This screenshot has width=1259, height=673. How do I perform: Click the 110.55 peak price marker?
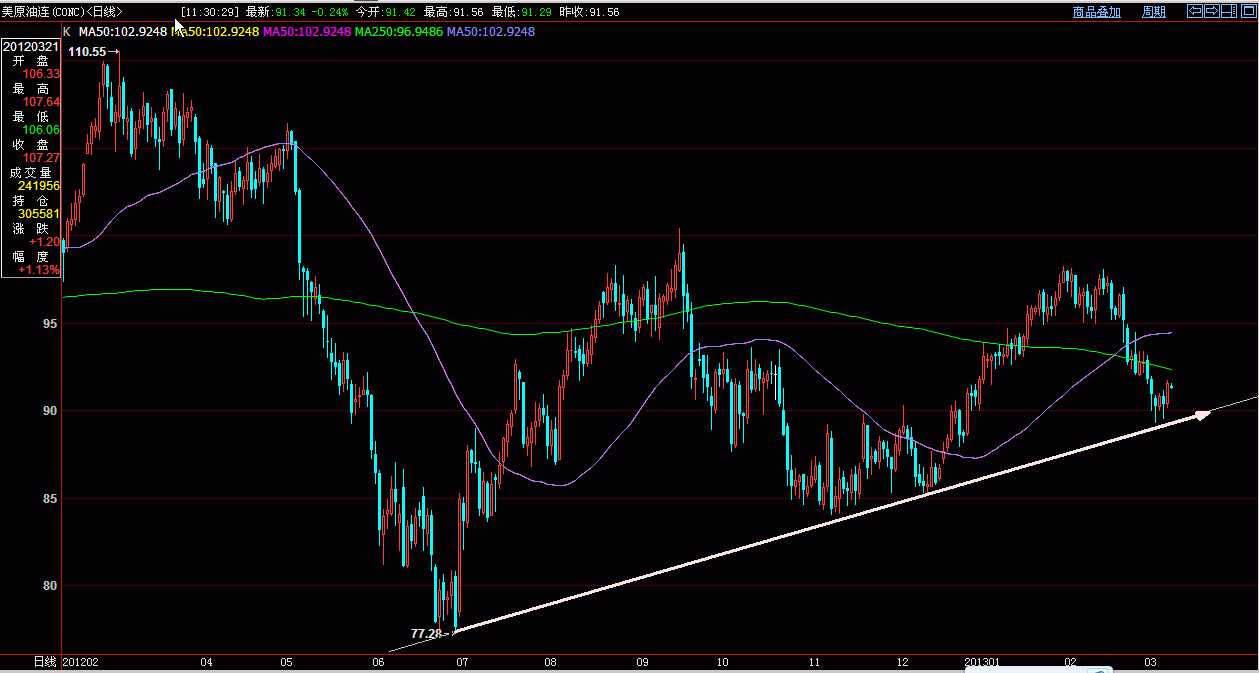click(x=87, y=51)
